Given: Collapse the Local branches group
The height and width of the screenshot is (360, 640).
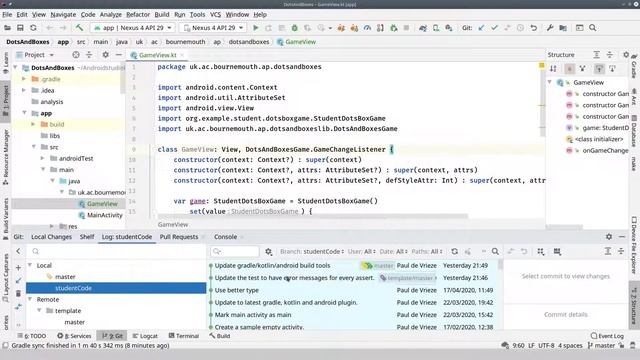Looking at the screenshot, I should 30,265.
